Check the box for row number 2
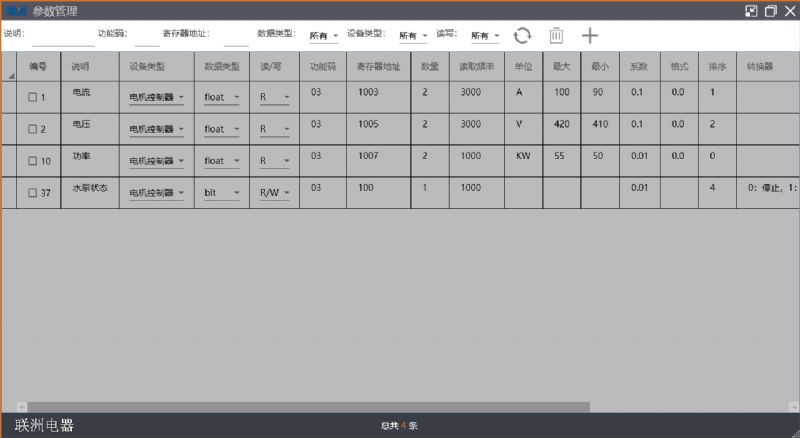800x438 pixels. (32, 129)
